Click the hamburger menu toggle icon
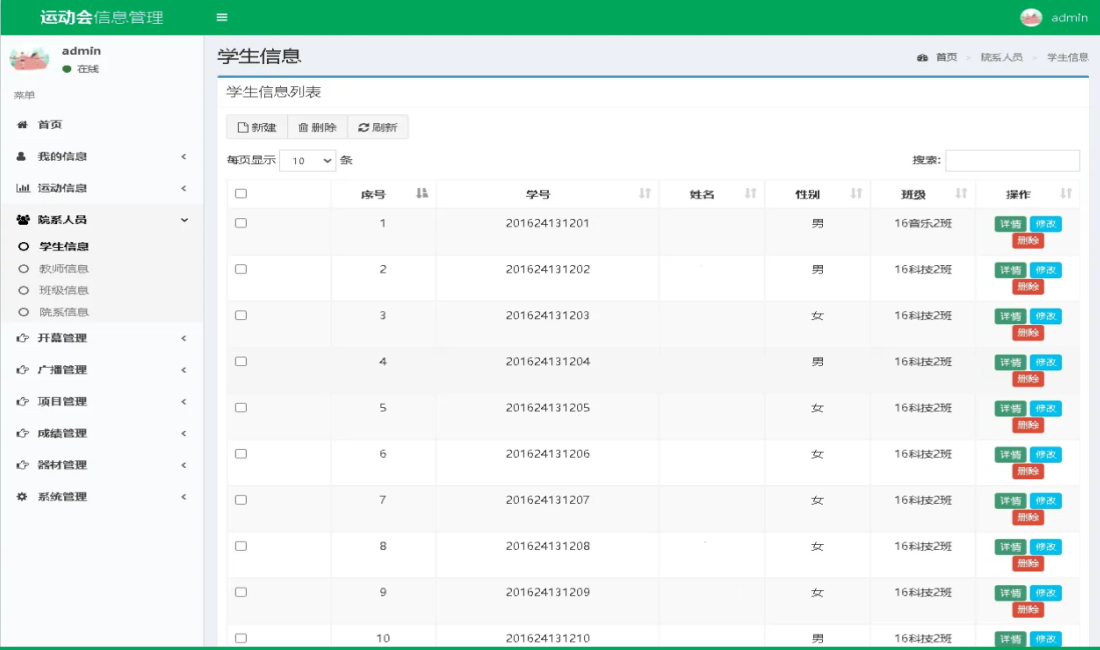This screenshot has height=650, width=1100. pyautogui.click(x=222, y=17)
